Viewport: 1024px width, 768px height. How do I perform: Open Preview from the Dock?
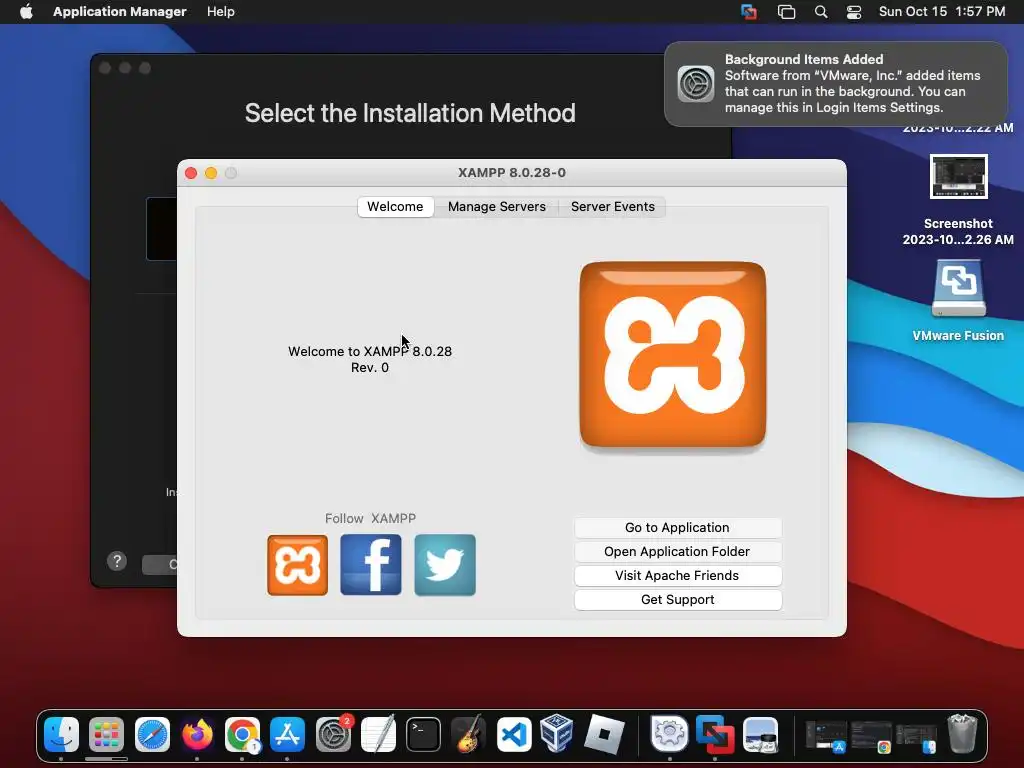[x=760, y=735]
